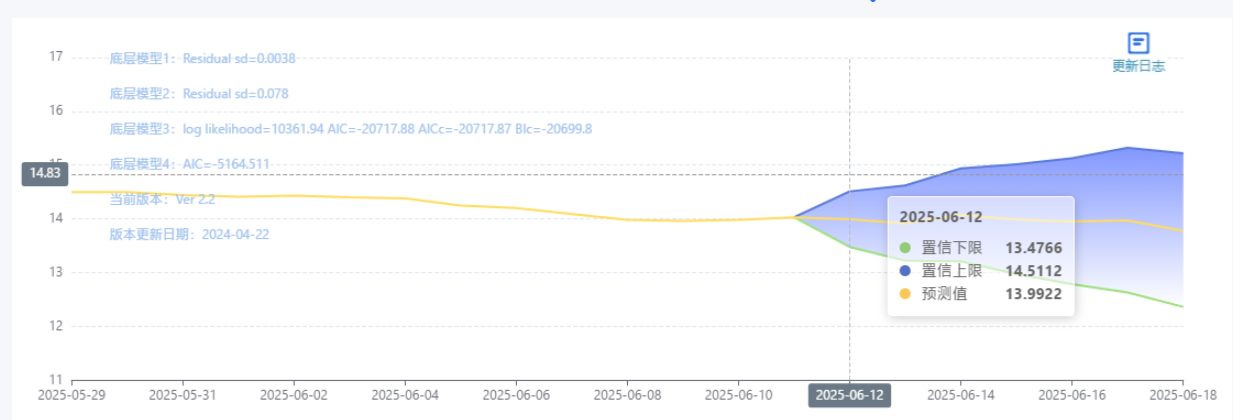This screenshot has height=420, width=1233.
Task: Click the 2025-06-18 axis label
Action: point(1182,395)
